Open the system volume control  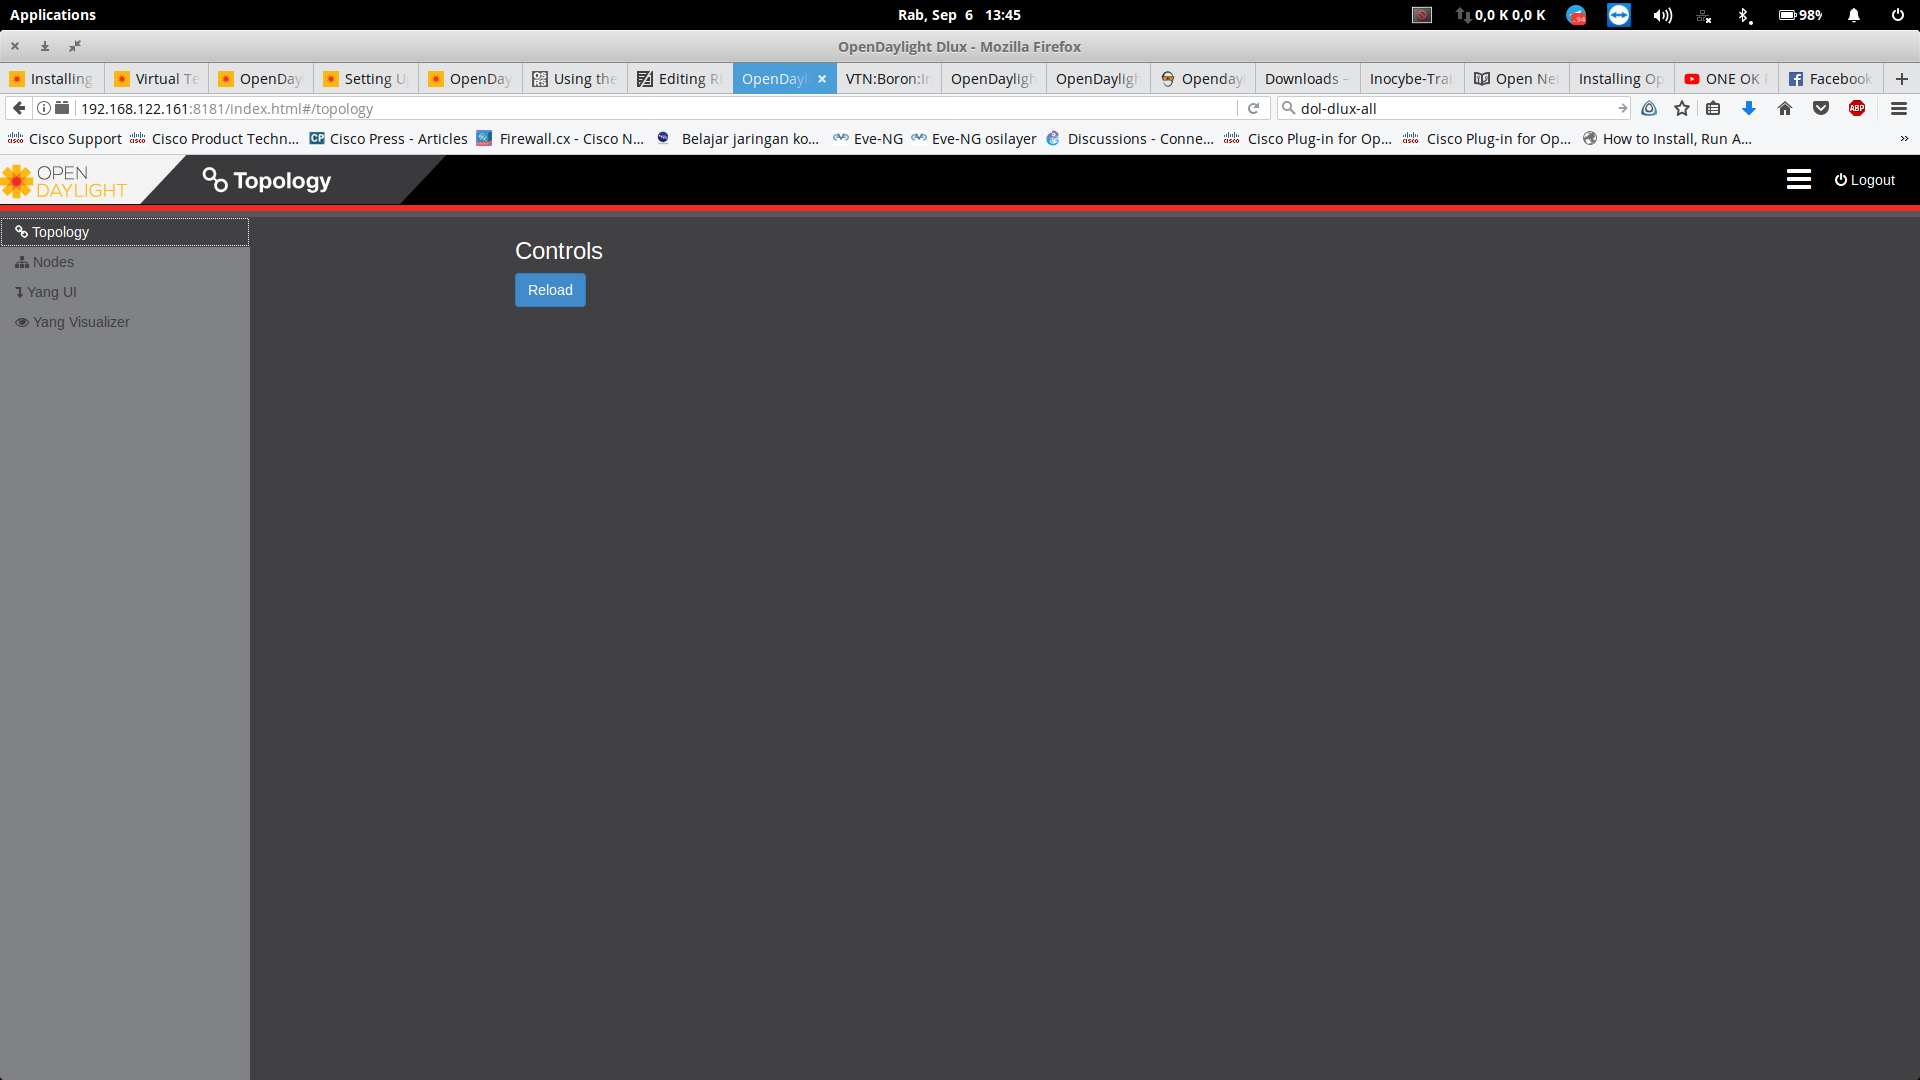(x=1662, y=15)
